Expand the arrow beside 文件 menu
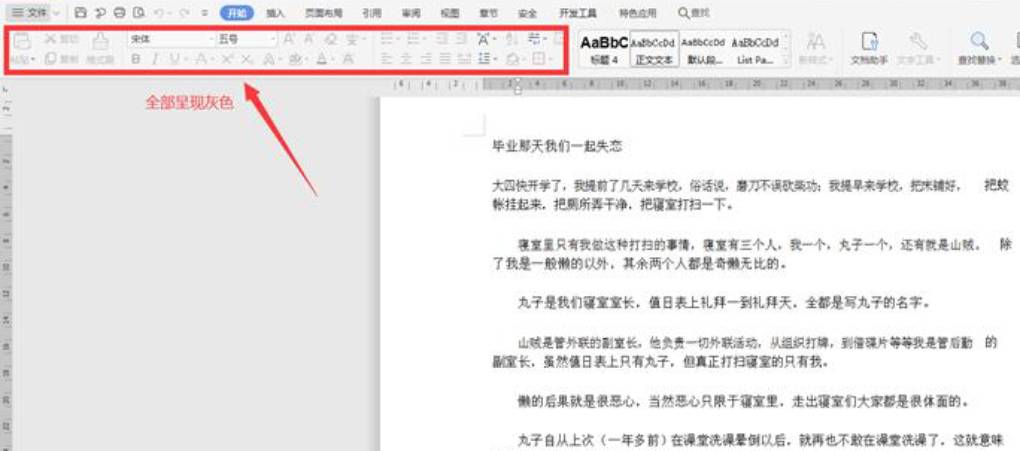Screen dimensions: 1020x451 [56, 13]
